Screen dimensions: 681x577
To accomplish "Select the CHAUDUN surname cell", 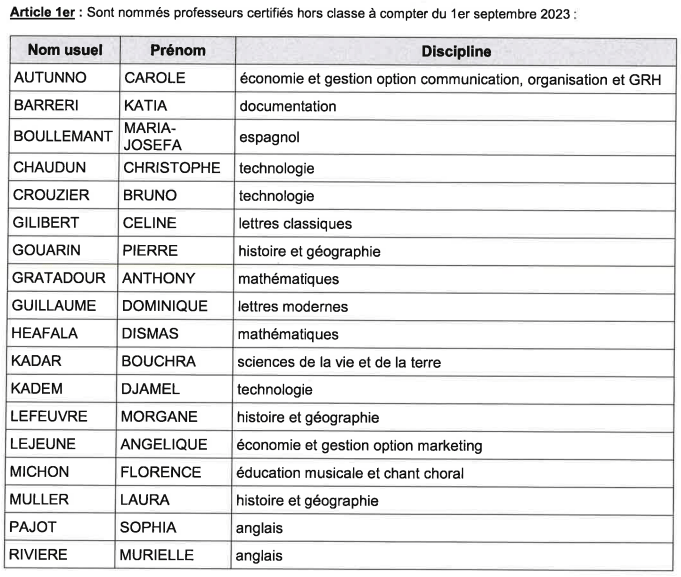I will (50, 169).
